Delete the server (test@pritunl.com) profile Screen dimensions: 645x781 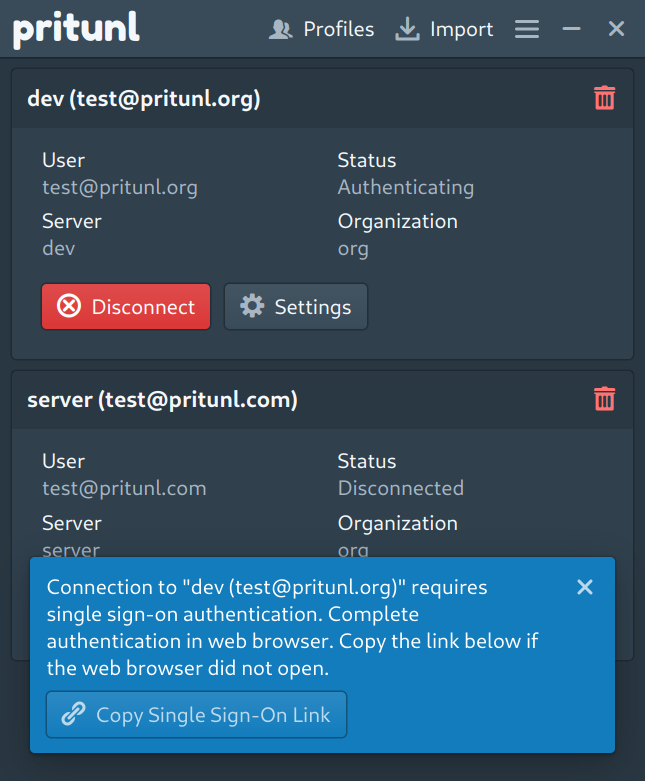tap(605, 399)
